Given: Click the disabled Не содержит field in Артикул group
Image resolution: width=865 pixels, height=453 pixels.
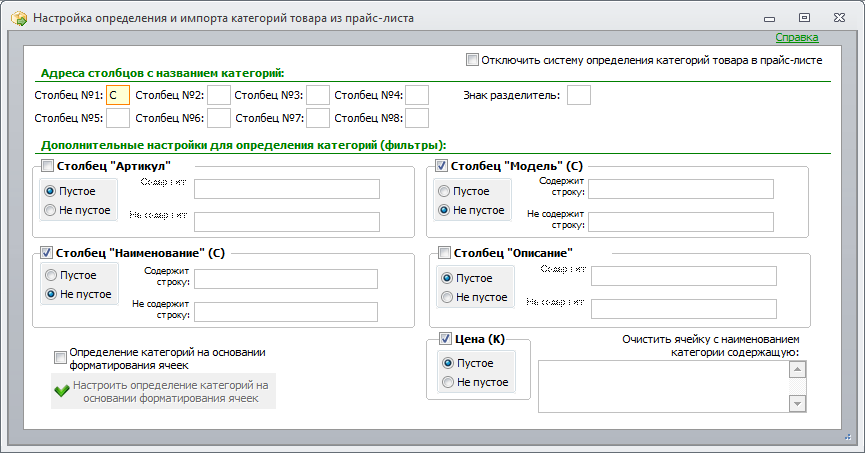Looking at the screenshot, I should tap(287, 222).
